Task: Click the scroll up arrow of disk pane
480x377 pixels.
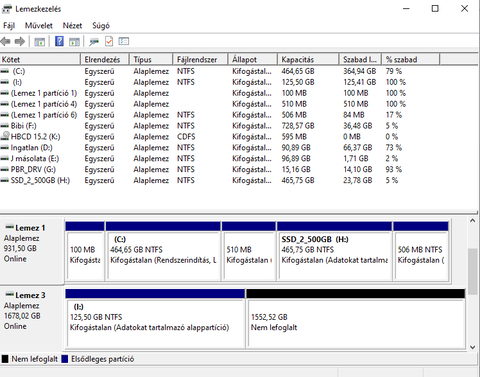Action: pyautogui.click(x=472, y=221)
